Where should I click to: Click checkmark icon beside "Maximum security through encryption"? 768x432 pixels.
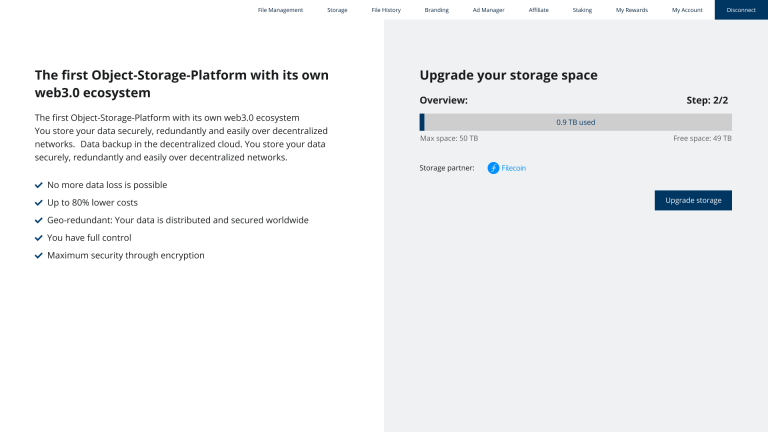point(39,256)
